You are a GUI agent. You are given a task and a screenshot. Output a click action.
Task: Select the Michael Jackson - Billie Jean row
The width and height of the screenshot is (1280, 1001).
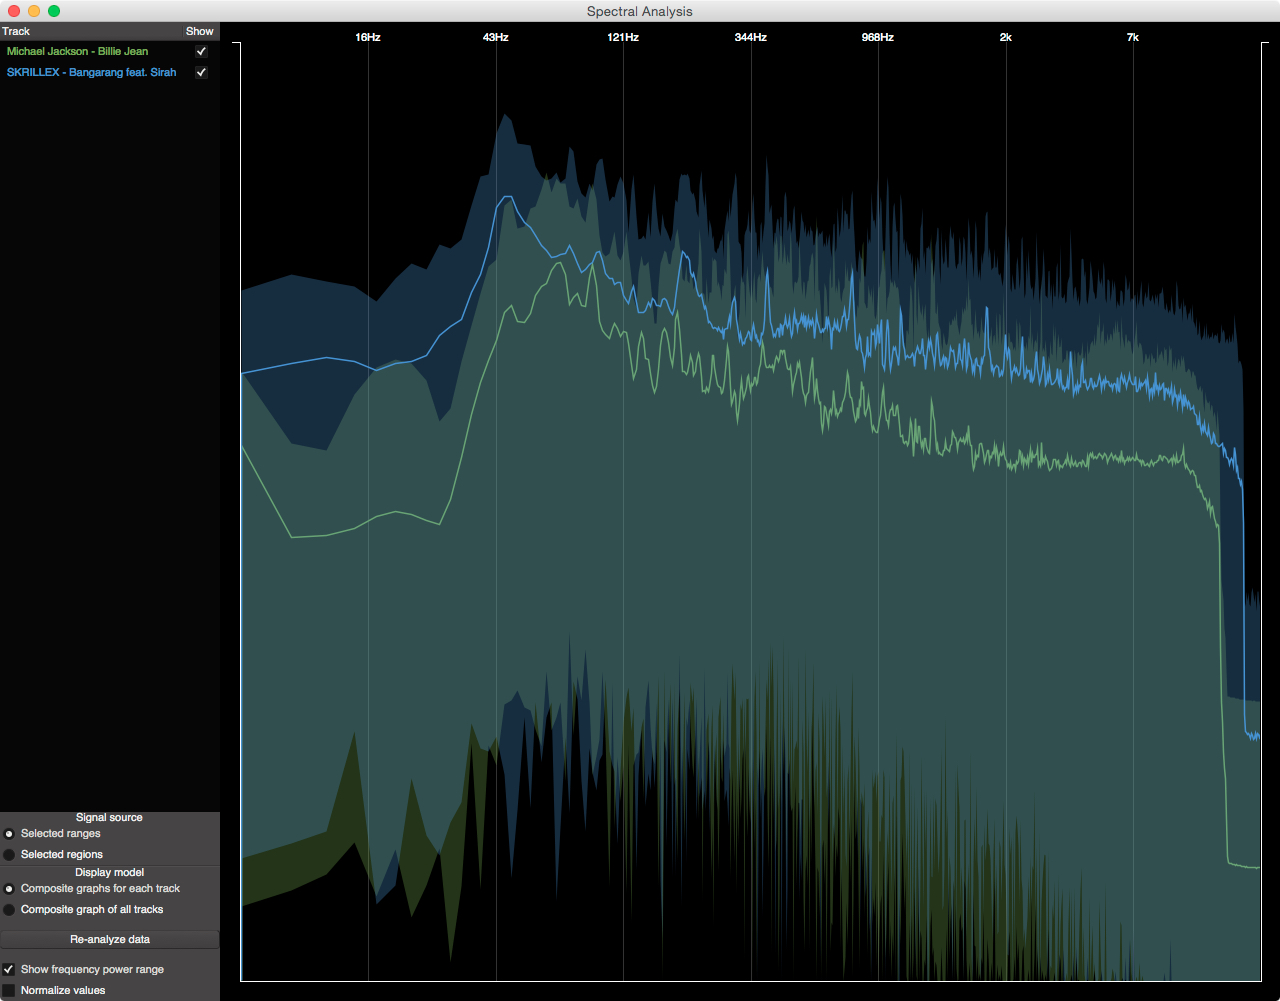(x=78, y=51)
